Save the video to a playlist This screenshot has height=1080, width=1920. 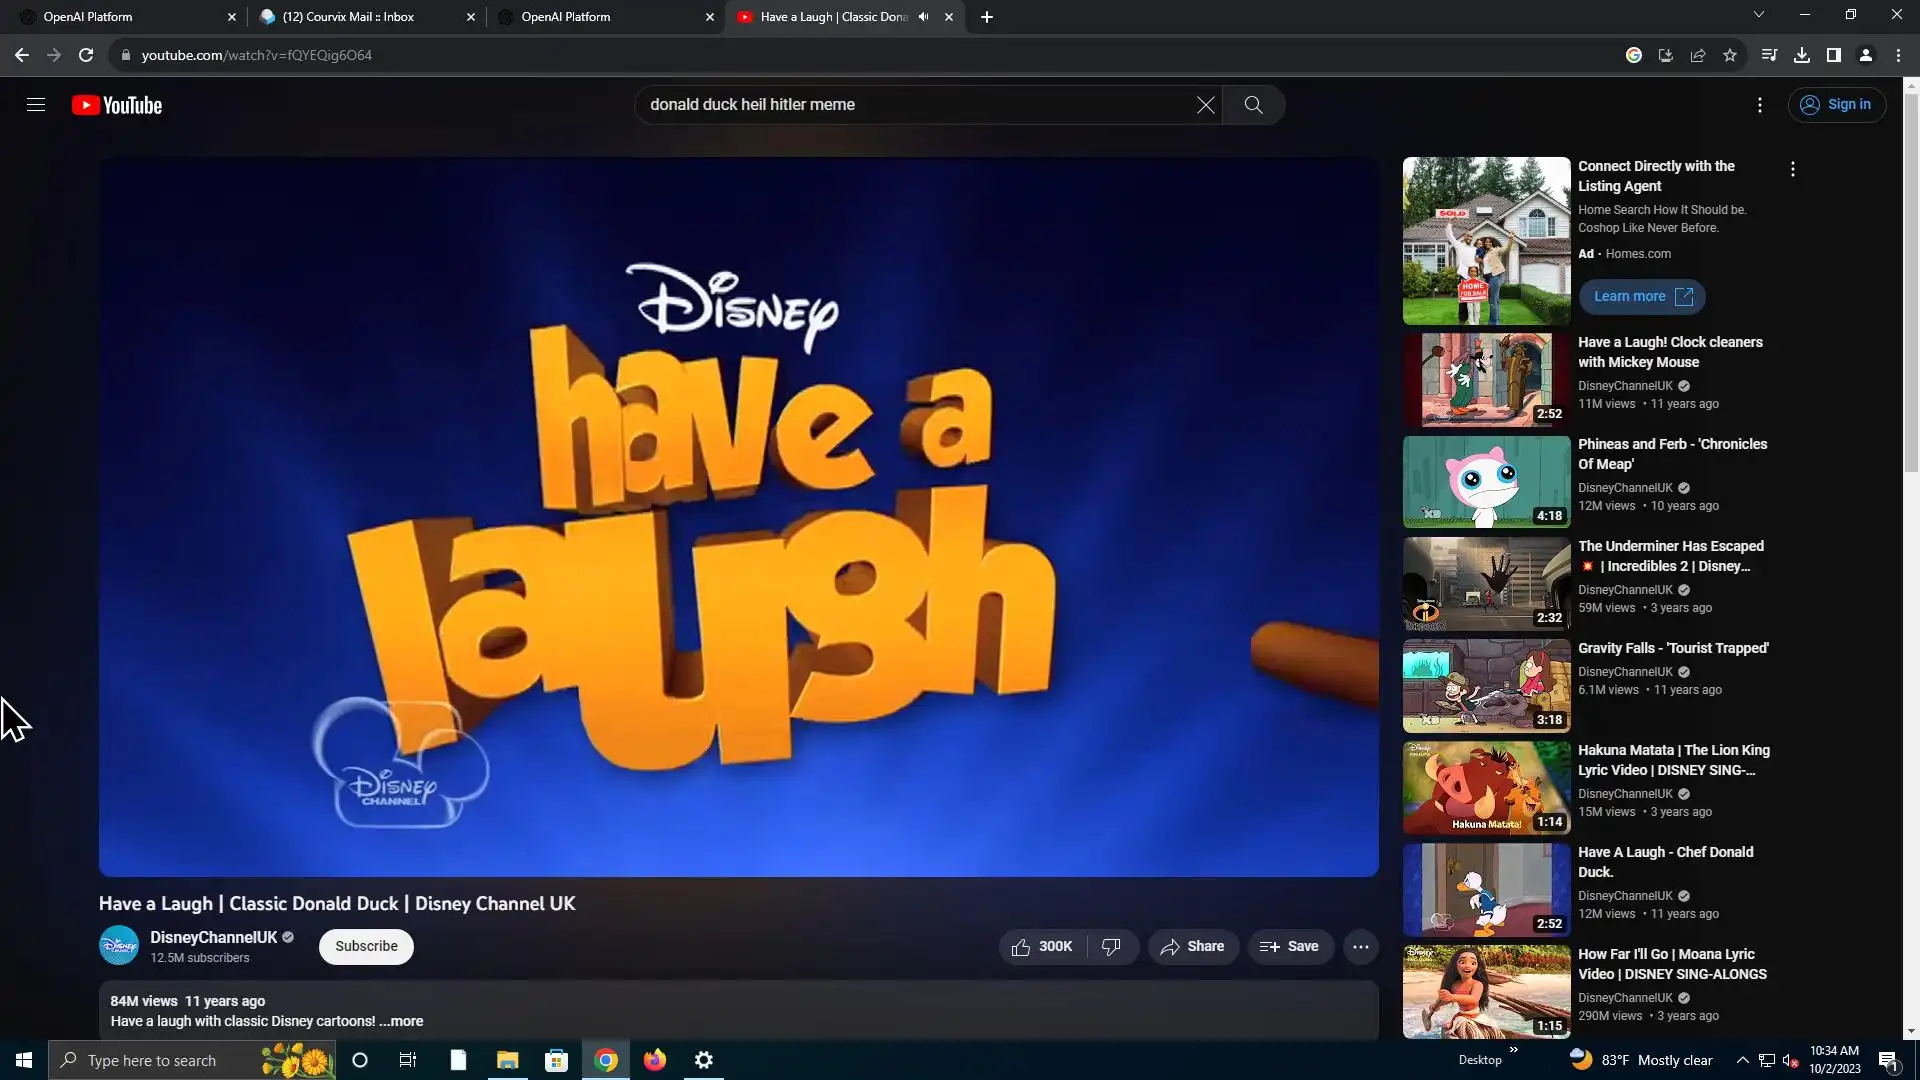(x=1289, y=947)
